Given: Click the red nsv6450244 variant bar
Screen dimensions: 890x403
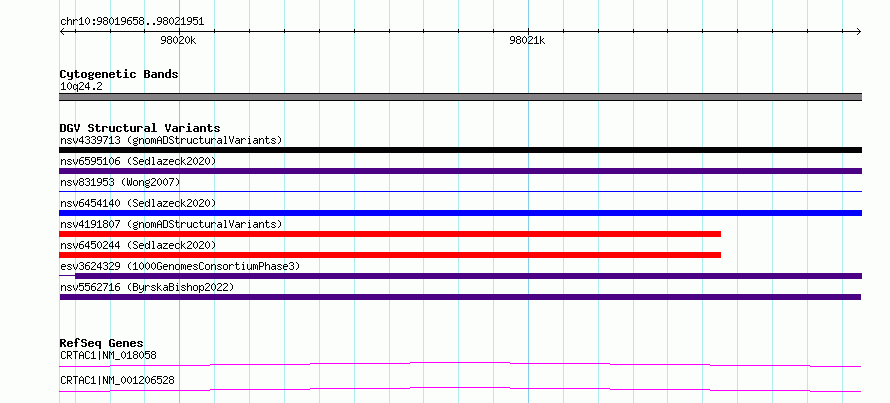Looking at the screenshot, I should [390, 255].
